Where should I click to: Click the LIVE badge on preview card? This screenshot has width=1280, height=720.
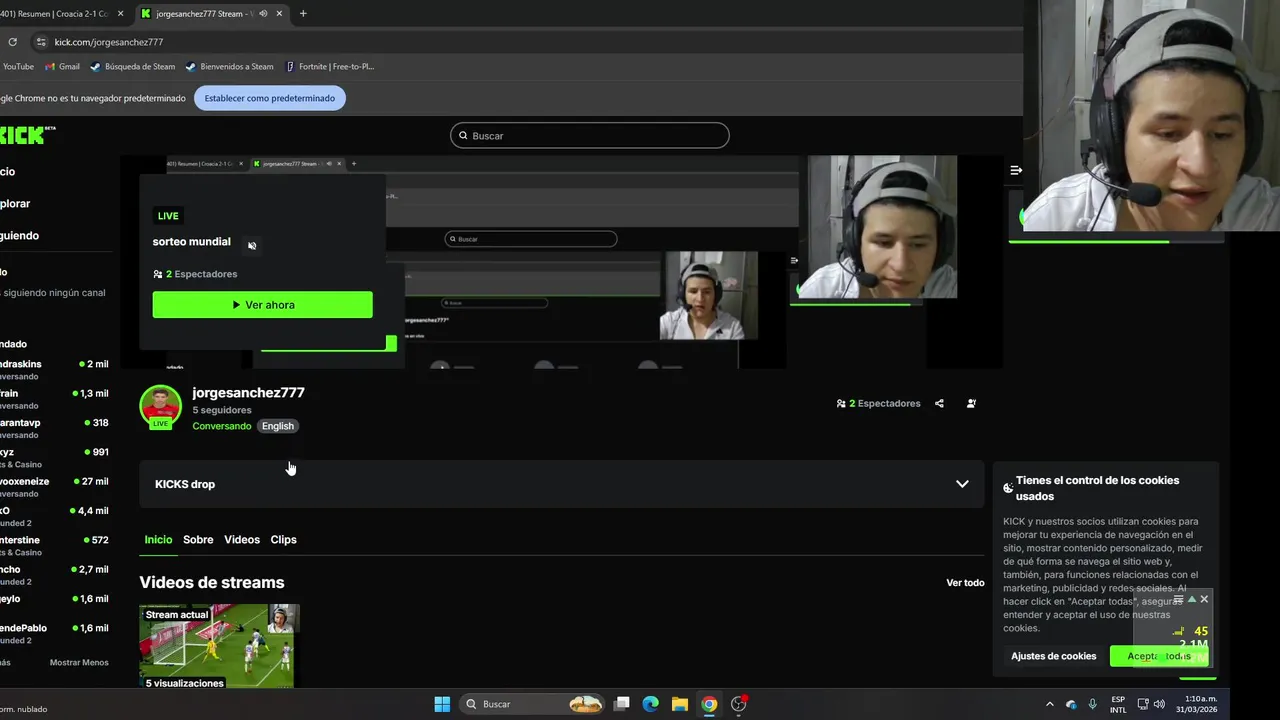click(x=168, y=216)
